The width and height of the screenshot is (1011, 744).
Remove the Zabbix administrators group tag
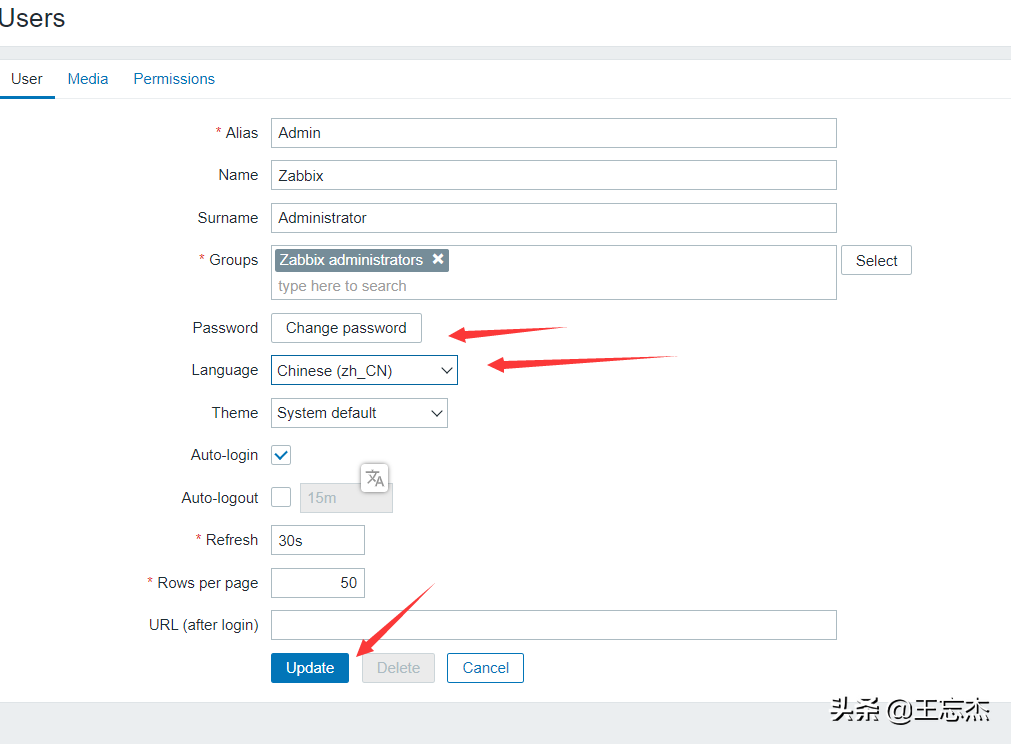click(438, 260)
